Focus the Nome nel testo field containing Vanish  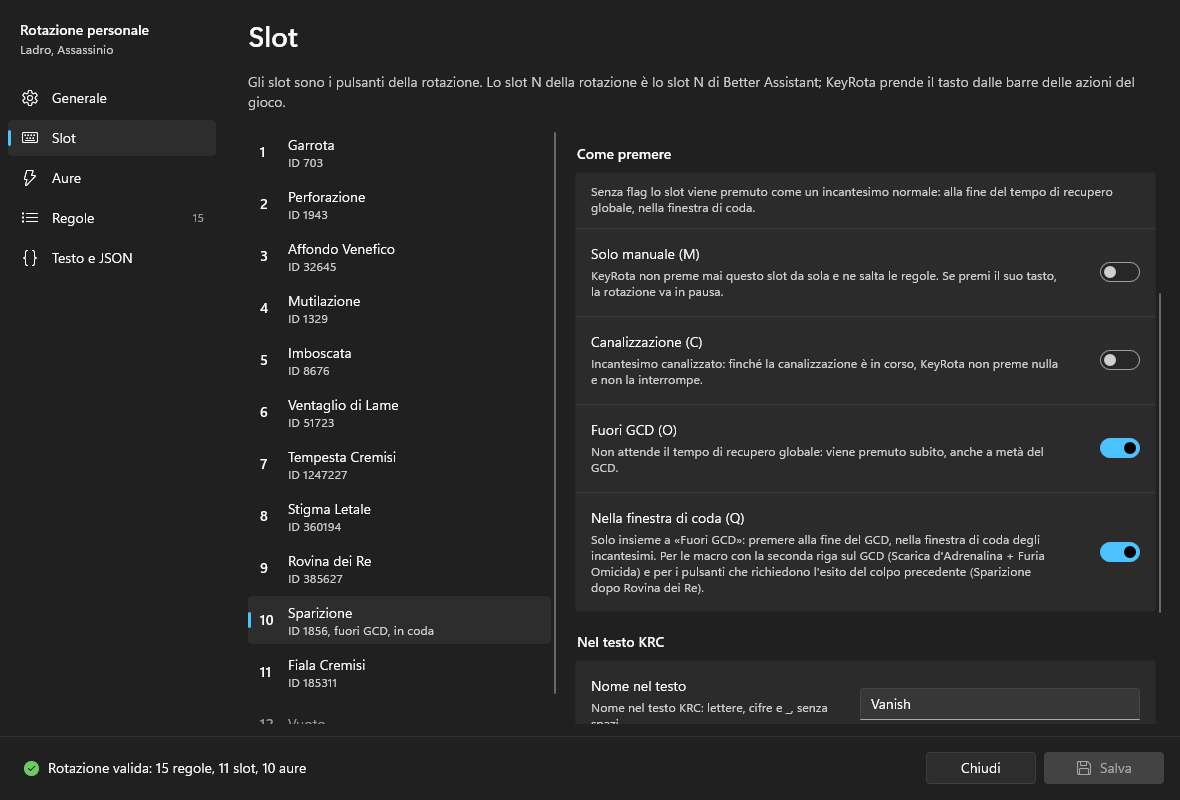pyautogui.click(x=999, y=704)
